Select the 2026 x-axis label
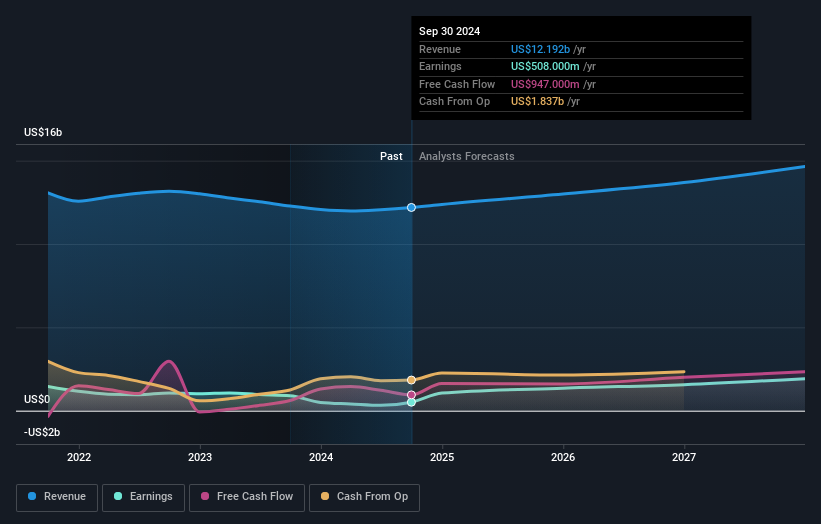Image resolution: width=821 pixels, height=524 pixels. 563,458
